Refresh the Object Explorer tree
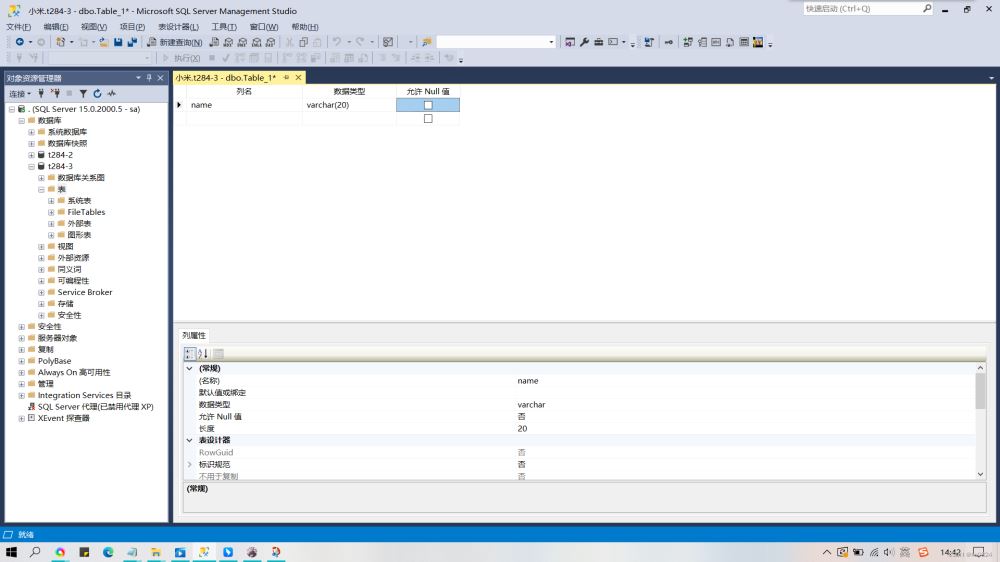Screen dimensions: 1000x562 [97, 93]
